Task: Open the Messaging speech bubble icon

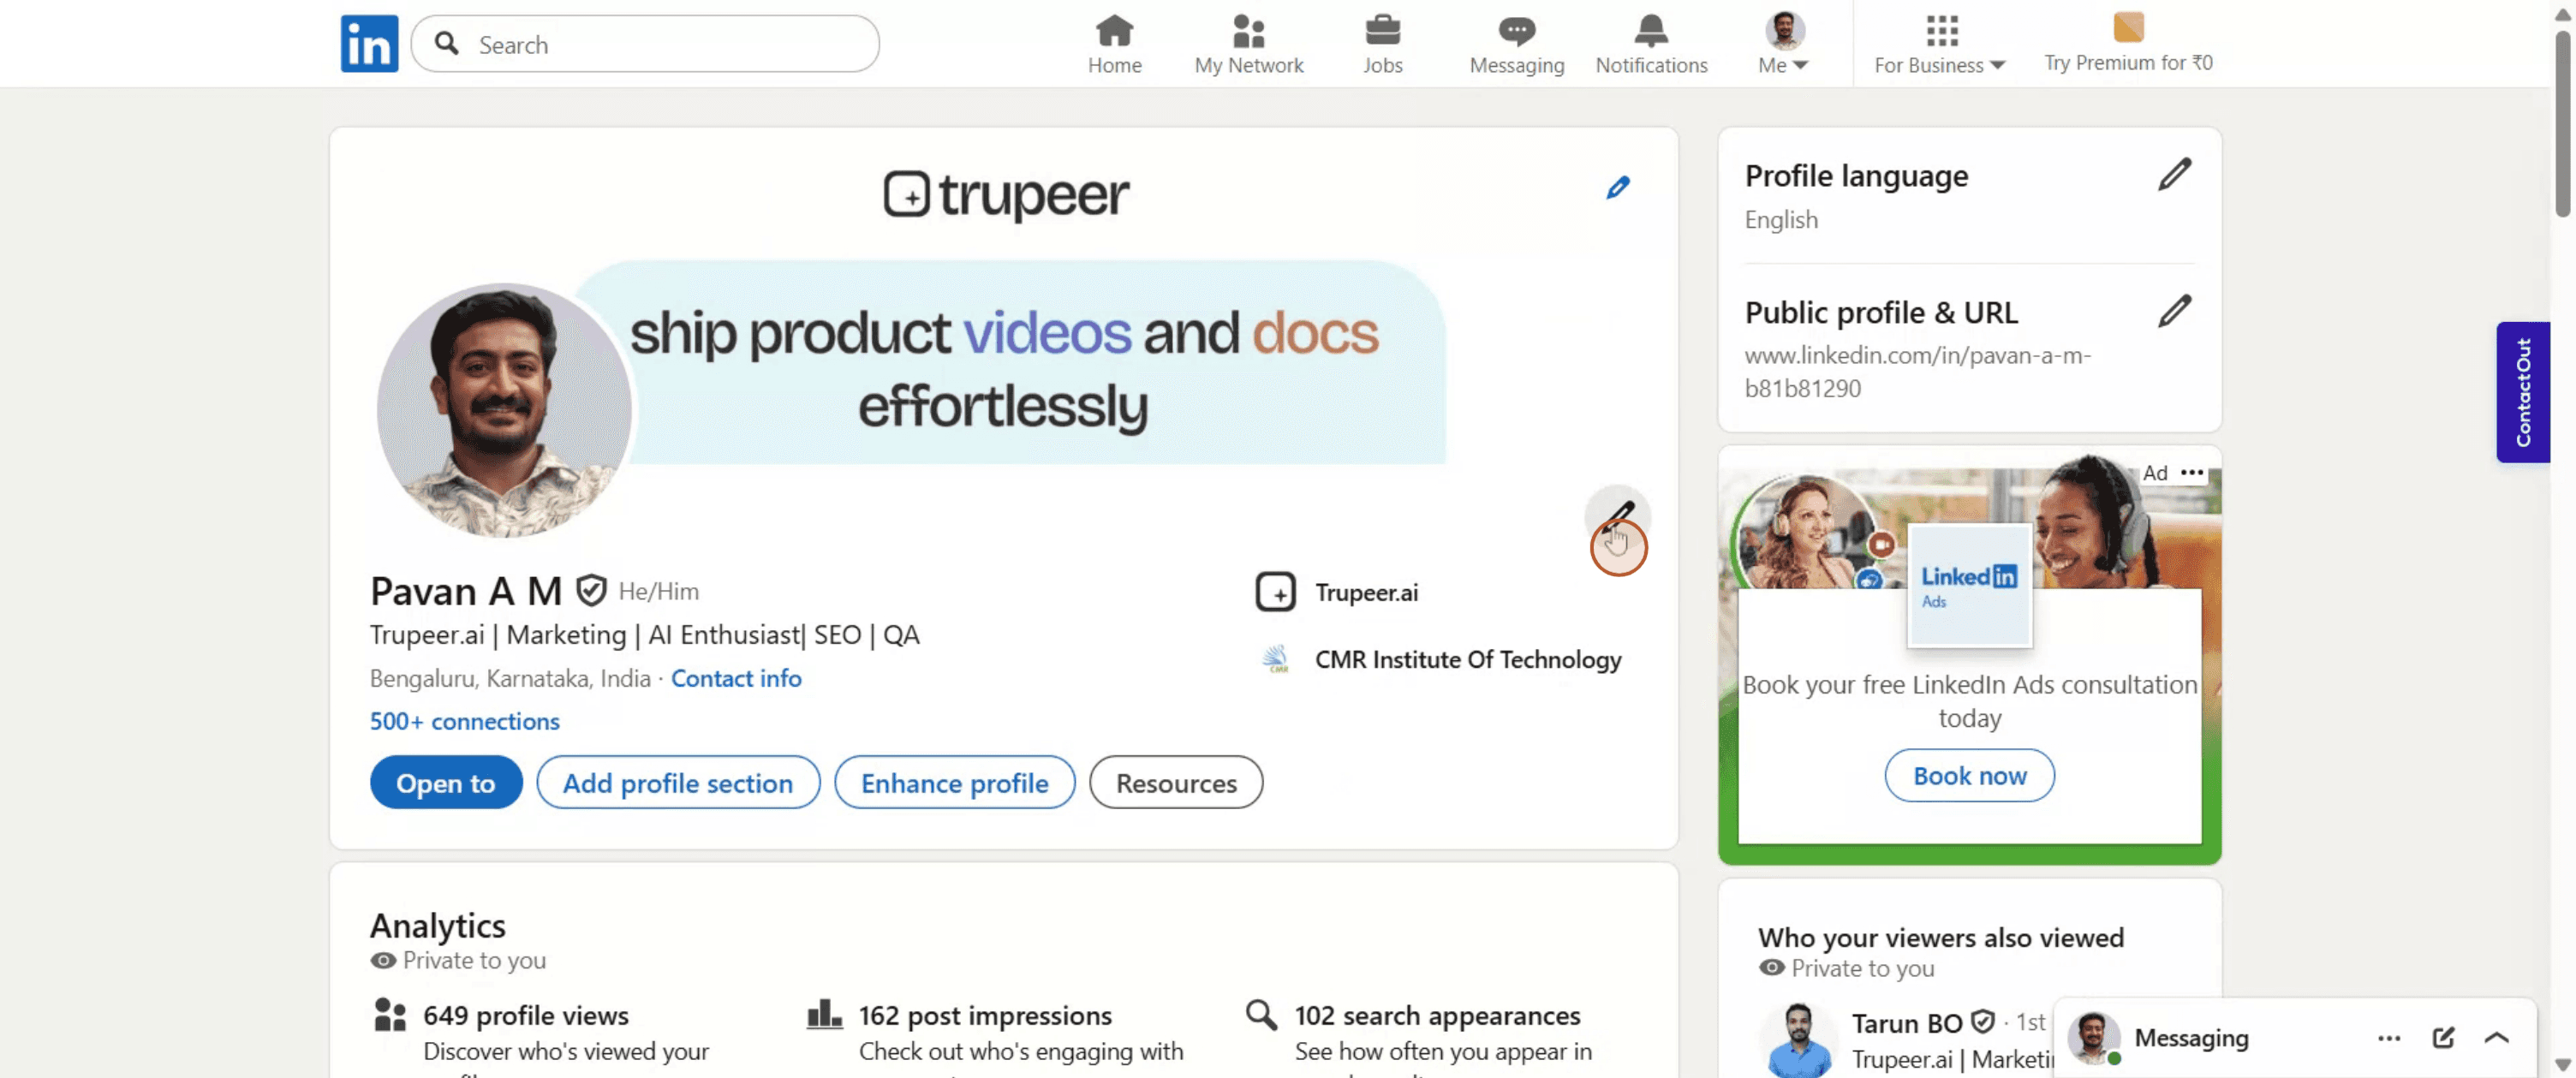Action: click(x=1516, y=31)
